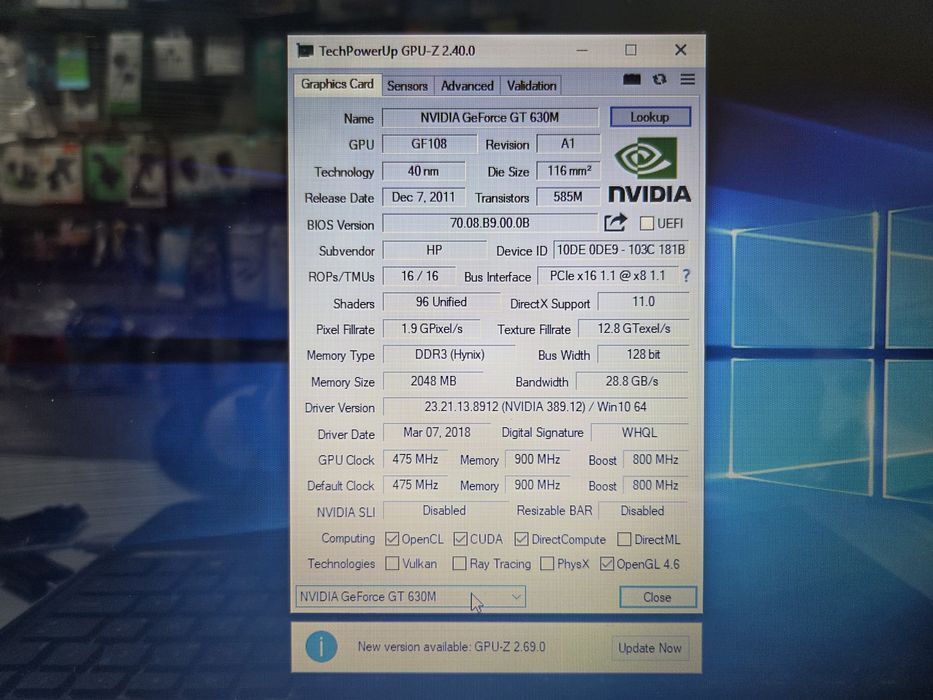Click the Update Now button
The width and height of the screenshot is (933, 700).
650,648
